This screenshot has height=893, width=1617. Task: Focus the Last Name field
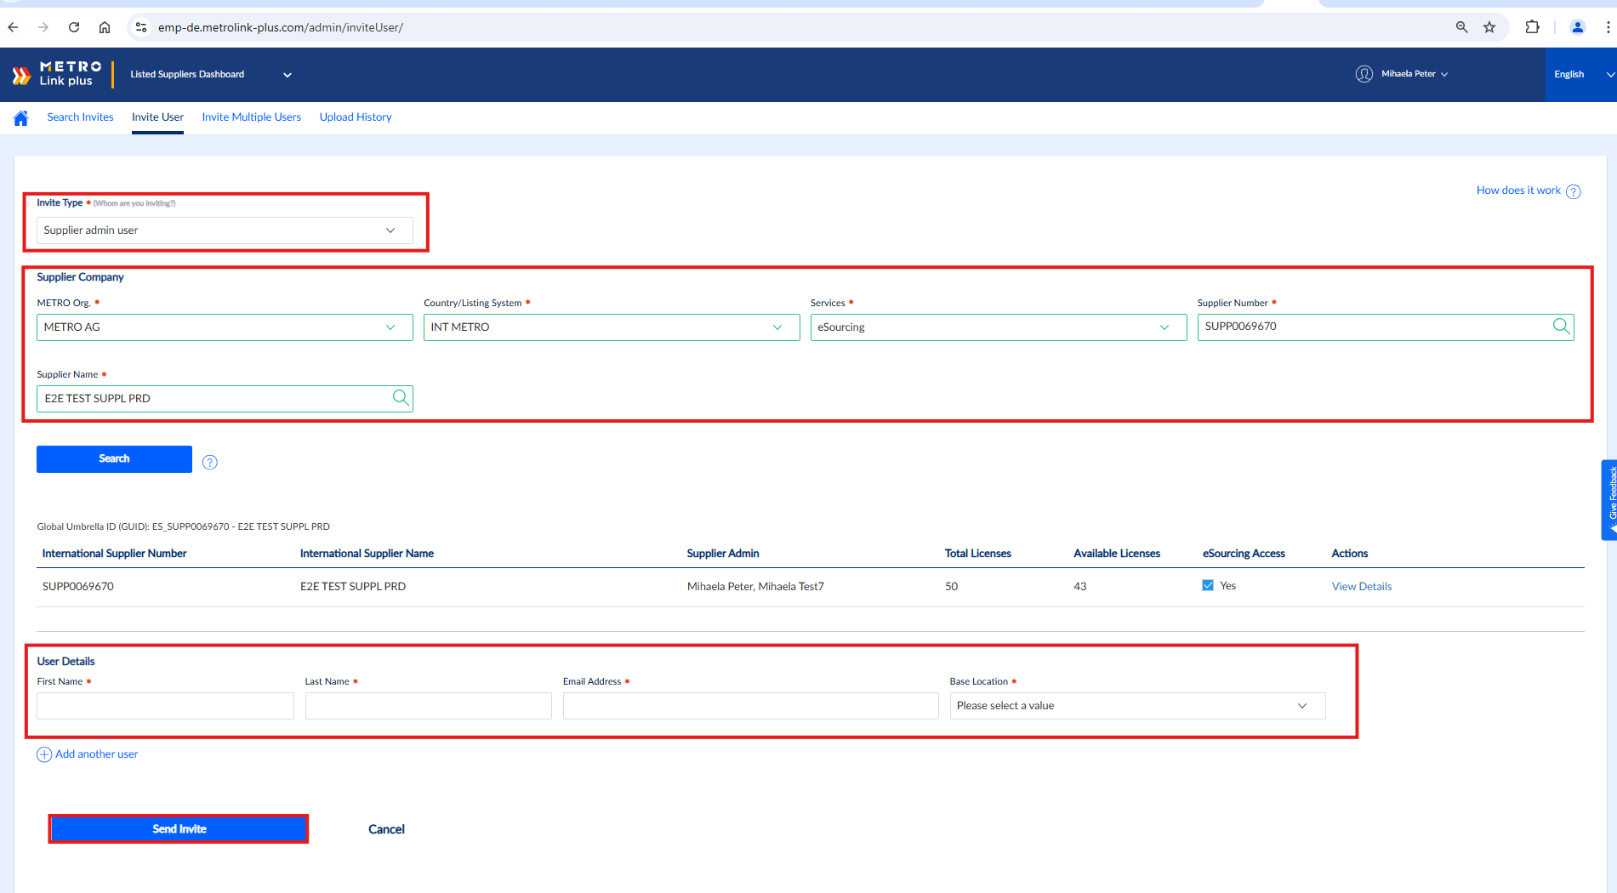pos(428,706)
